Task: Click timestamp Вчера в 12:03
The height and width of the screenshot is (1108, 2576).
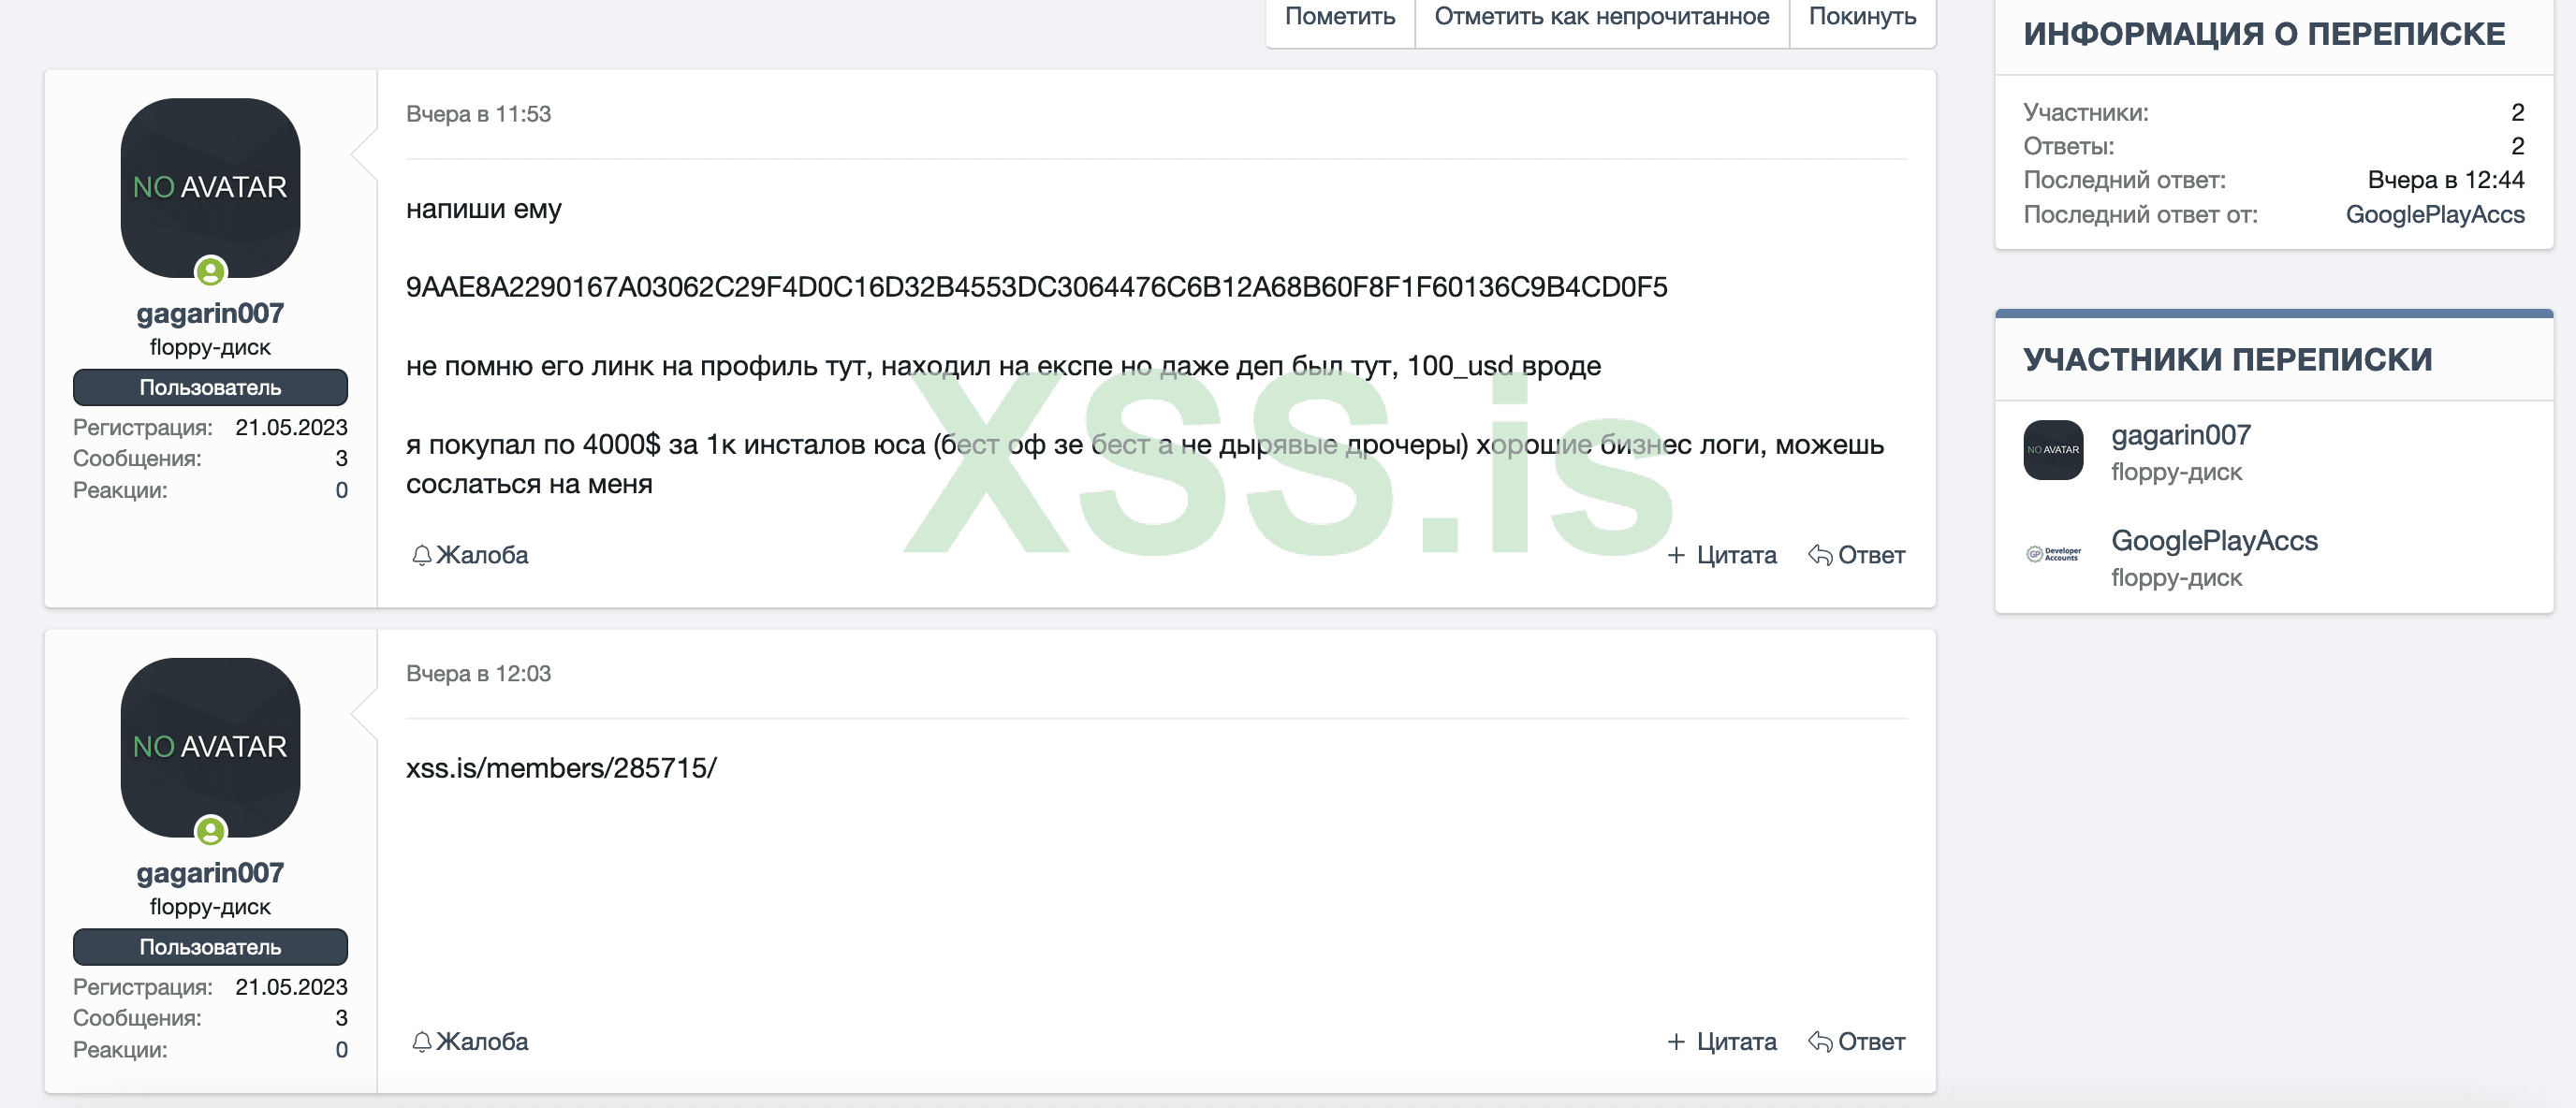Action: [478, 674]
